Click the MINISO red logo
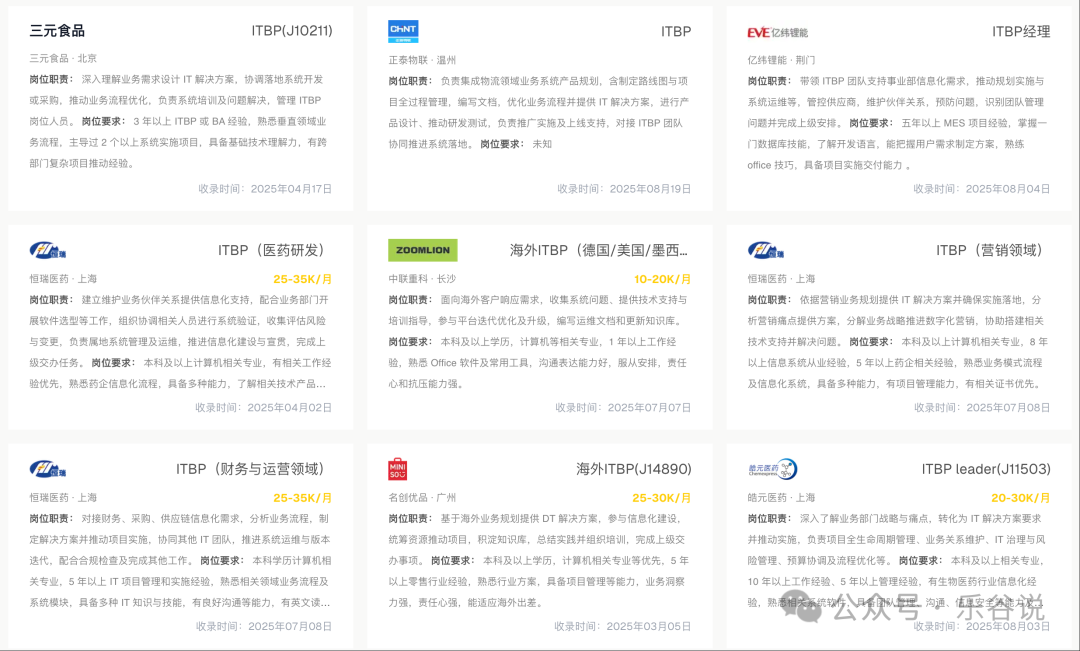1080x651 pixels. [397, 469]
